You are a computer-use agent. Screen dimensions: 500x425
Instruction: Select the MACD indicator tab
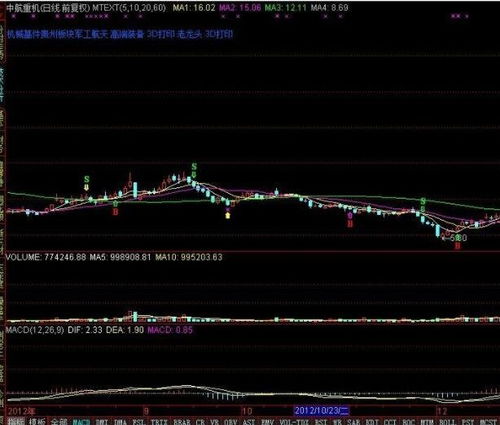coord(81,422)
